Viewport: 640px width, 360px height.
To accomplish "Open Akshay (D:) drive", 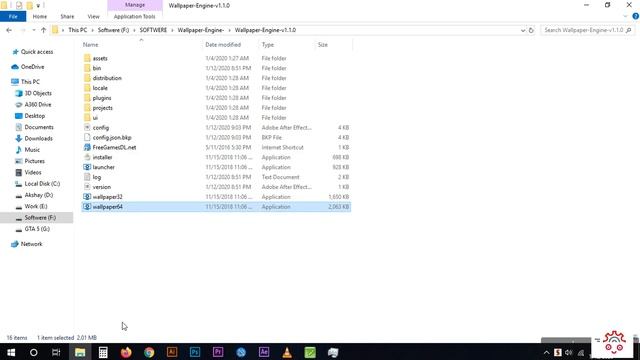I will click(39, 195).
